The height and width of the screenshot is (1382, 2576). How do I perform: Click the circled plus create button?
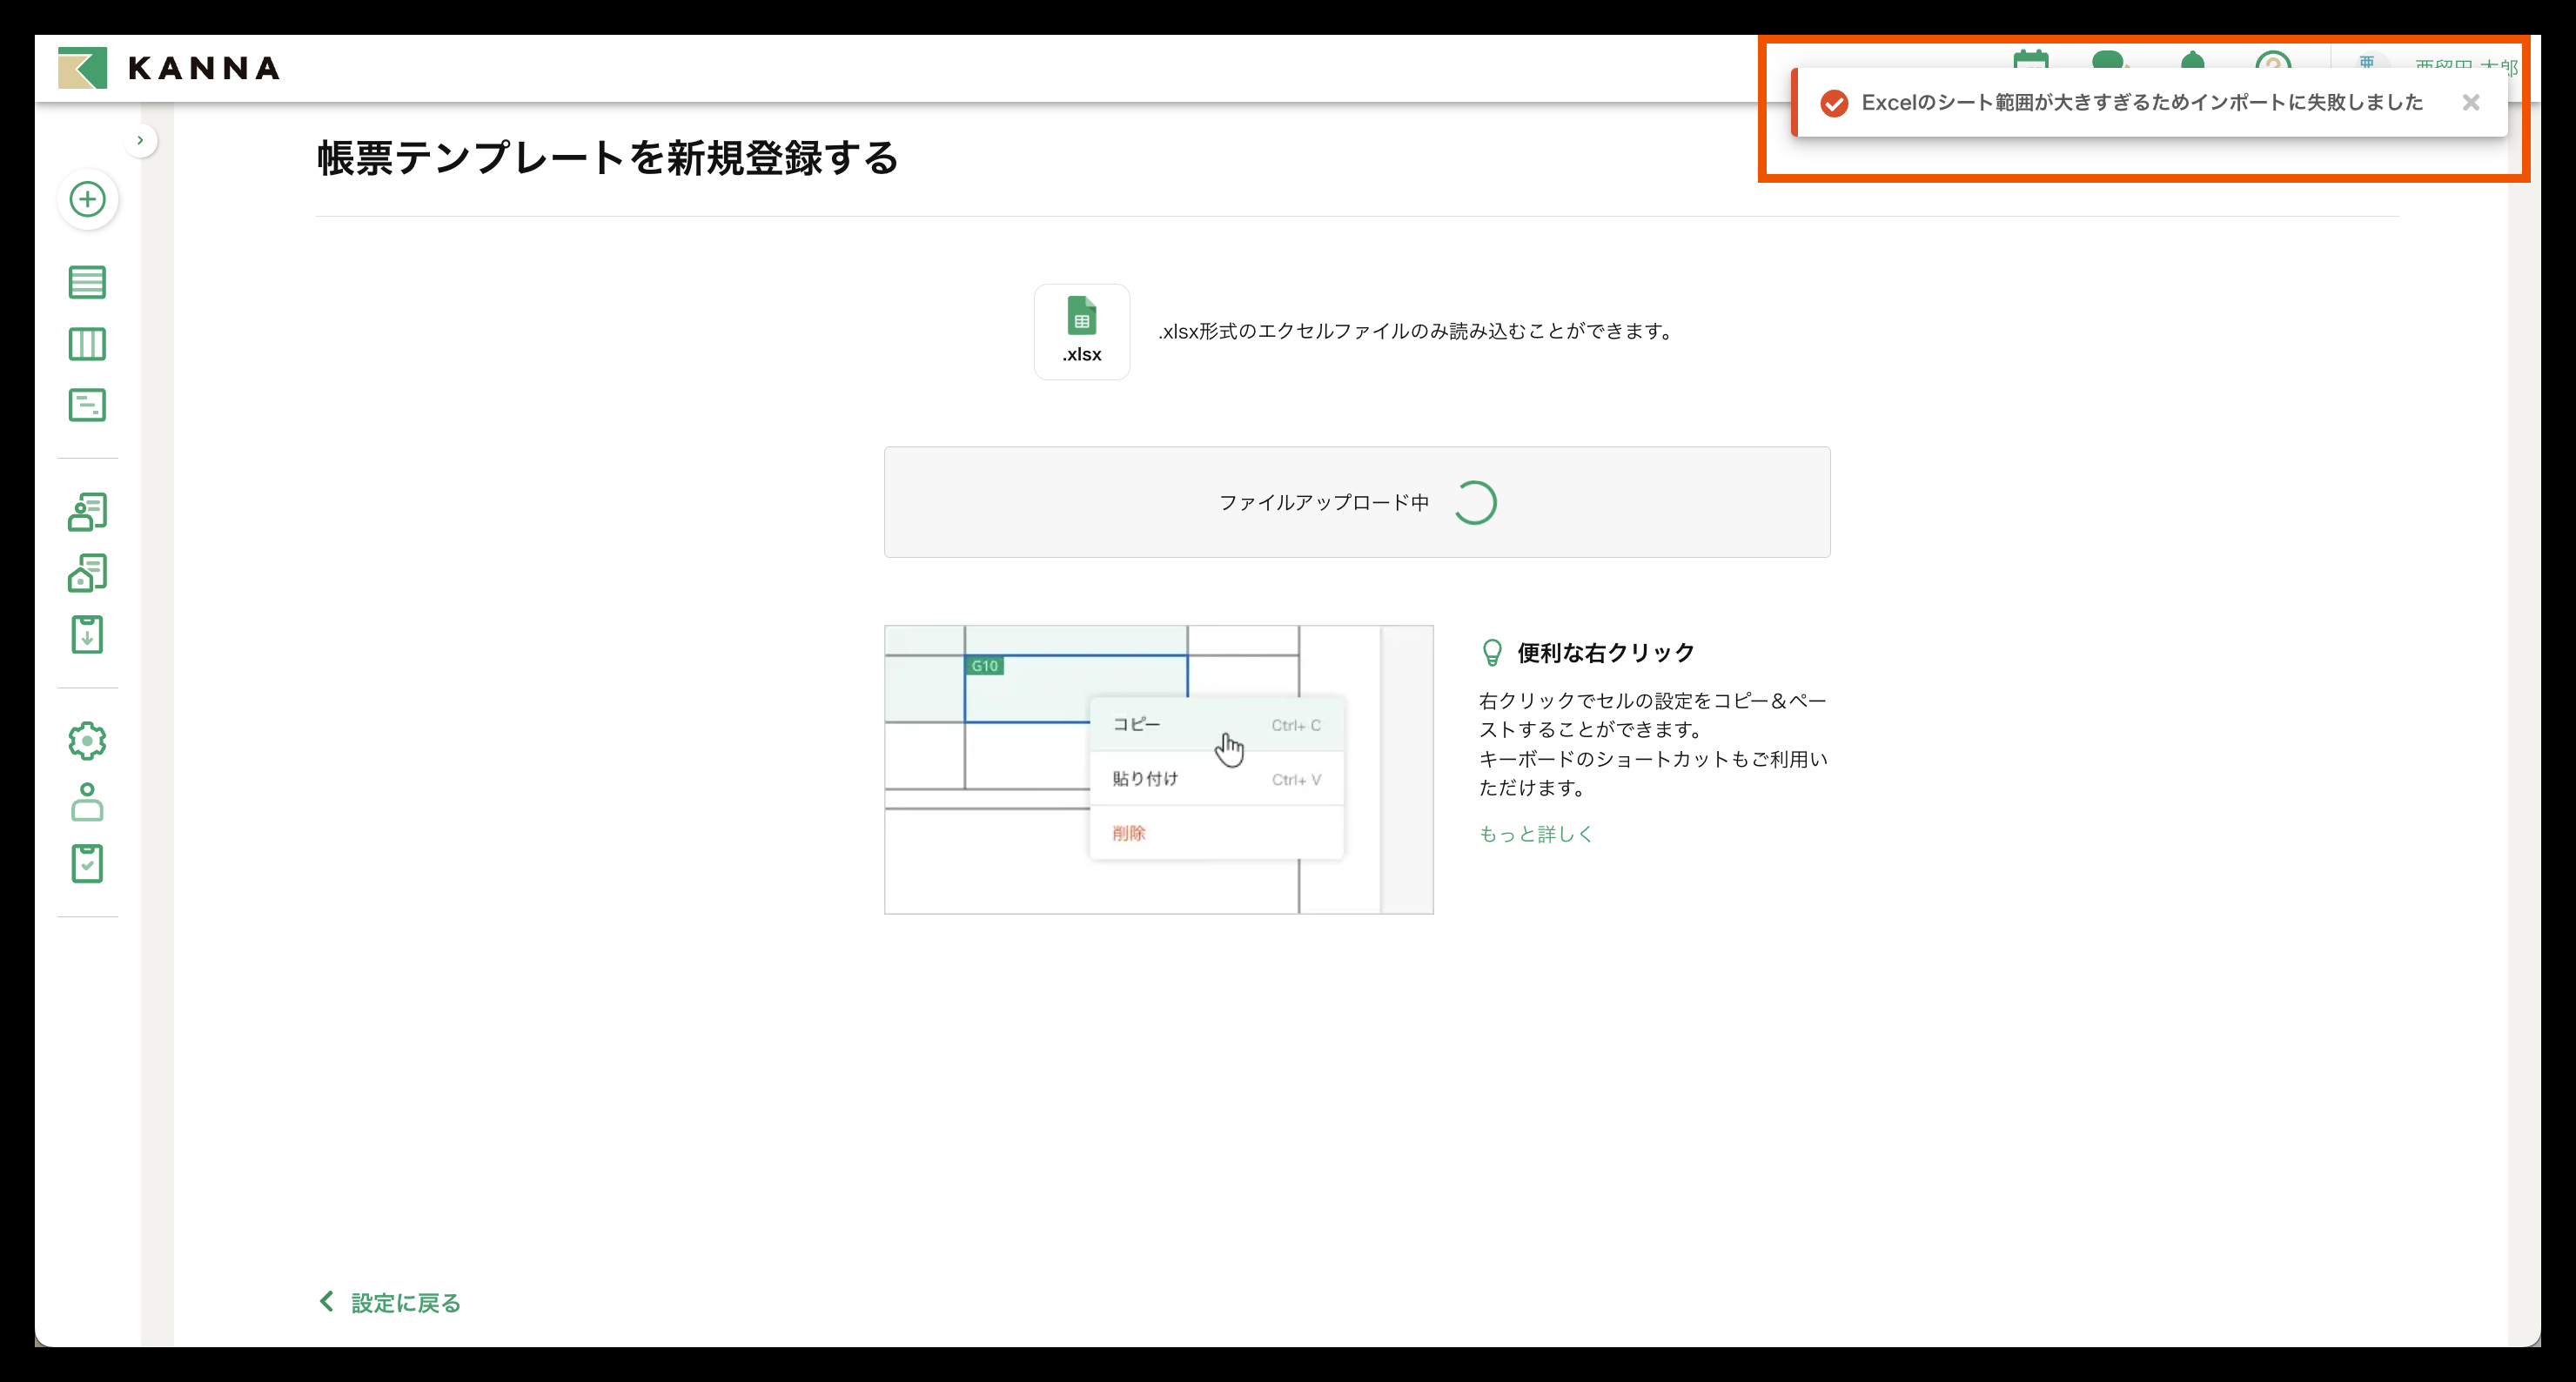tap(88, 199)
